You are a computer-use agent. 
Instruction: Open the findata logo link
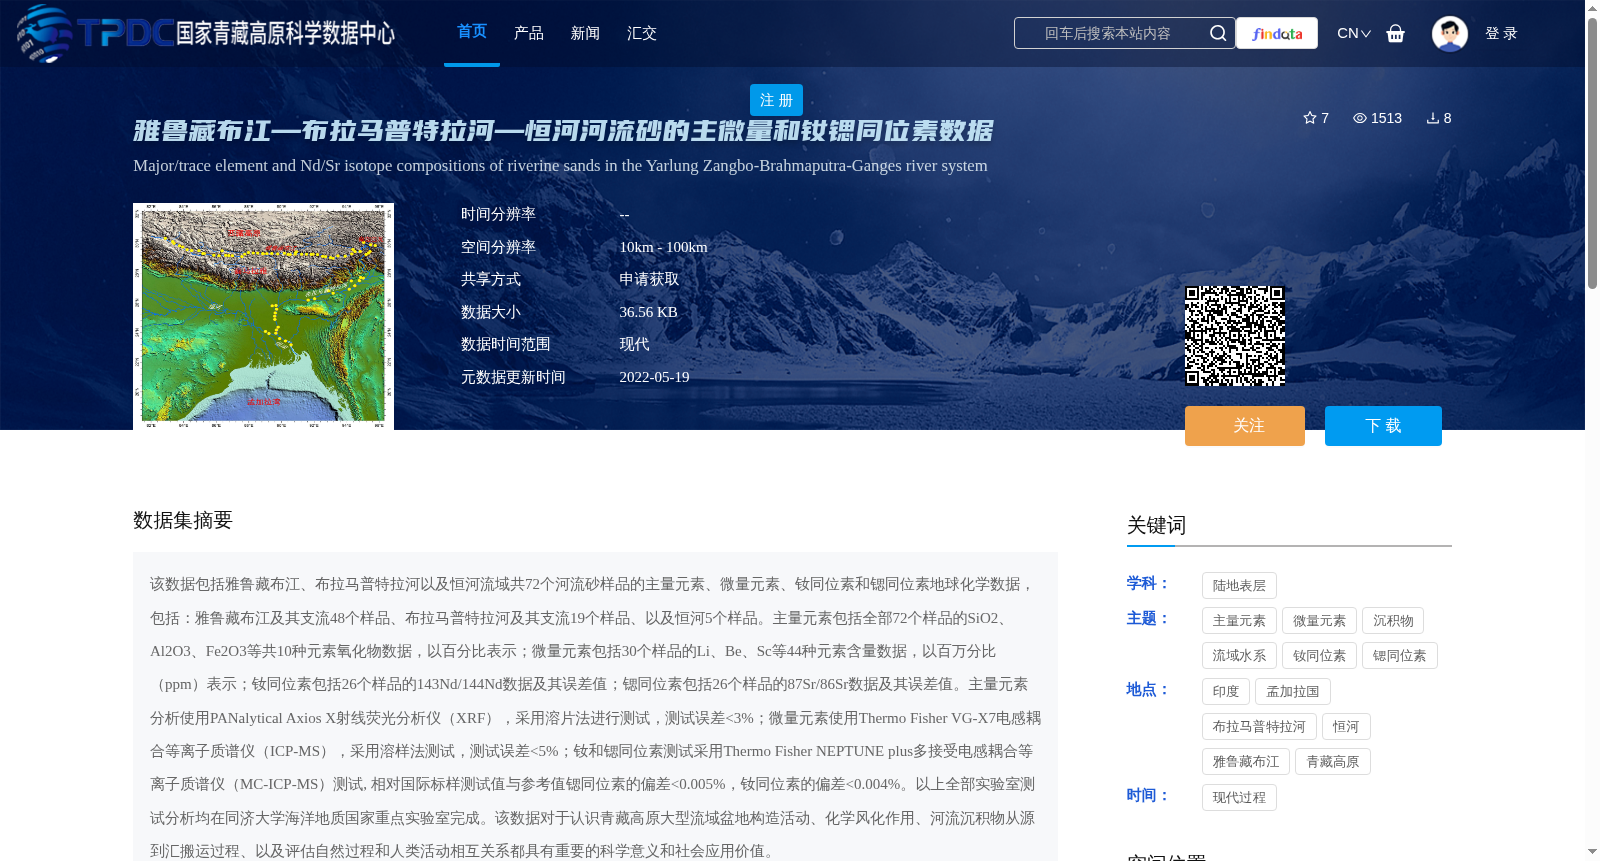coord(1277,33)
